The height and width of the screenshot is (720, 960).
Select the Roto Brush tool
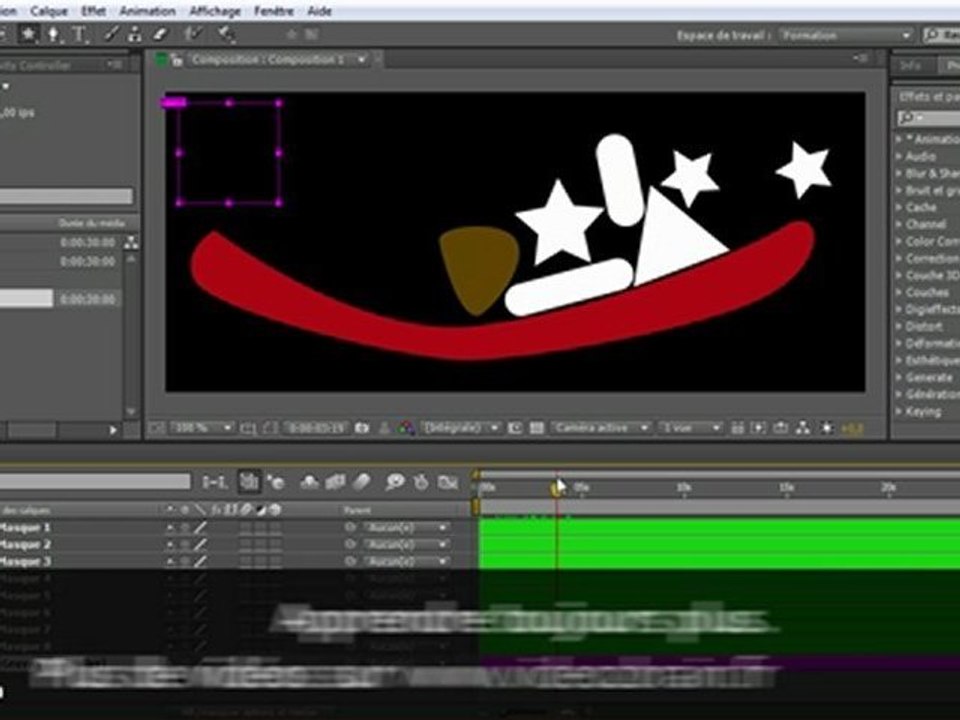pos(194,34)
